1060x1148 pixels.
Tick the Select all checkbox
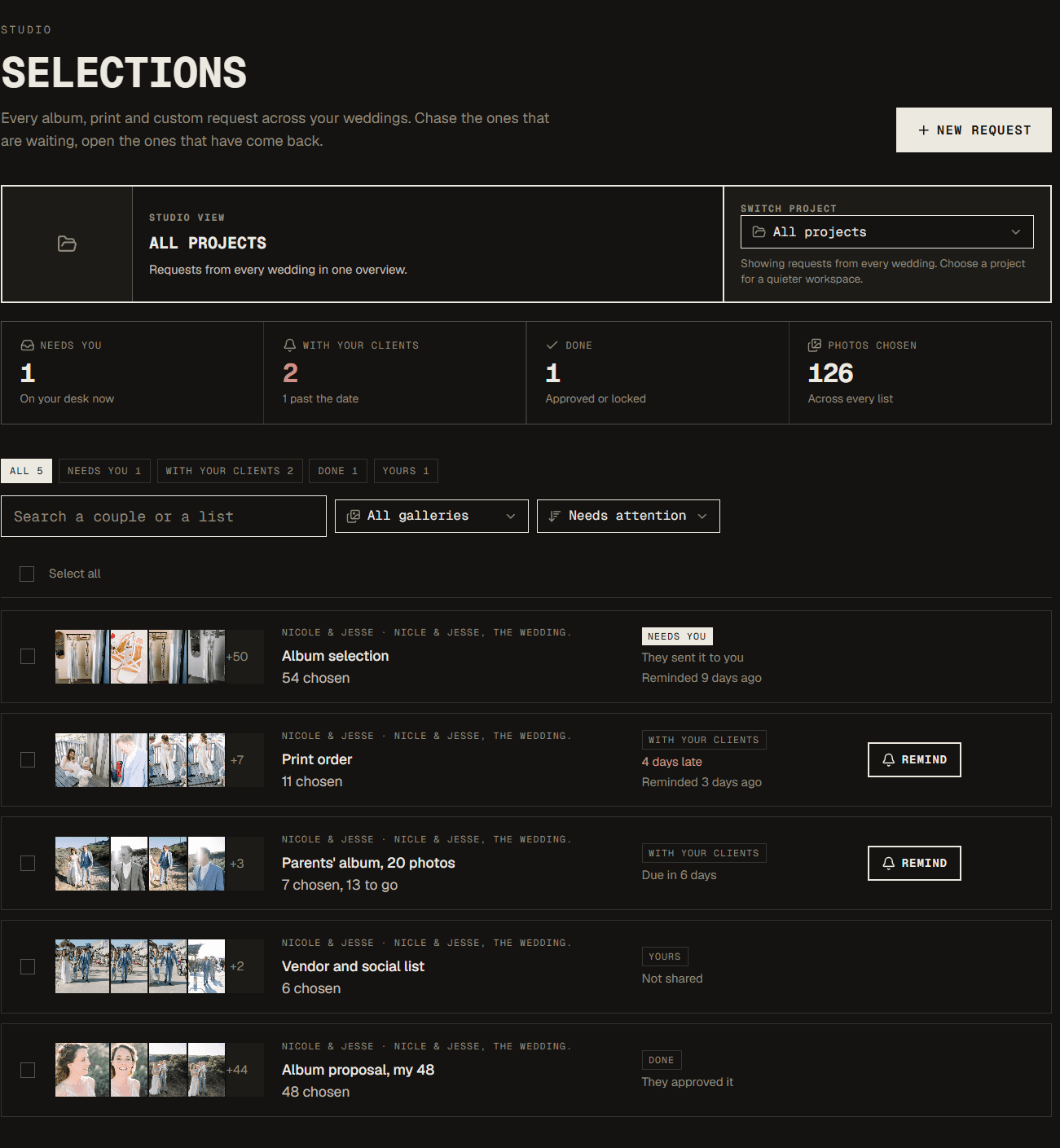[x=27, y=574]
